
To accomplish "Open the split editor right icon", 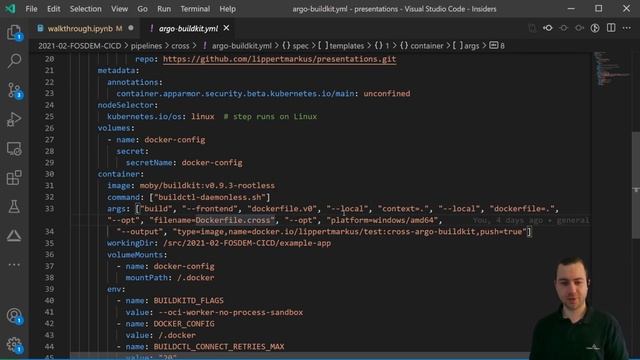I will (x=611, y=28).
